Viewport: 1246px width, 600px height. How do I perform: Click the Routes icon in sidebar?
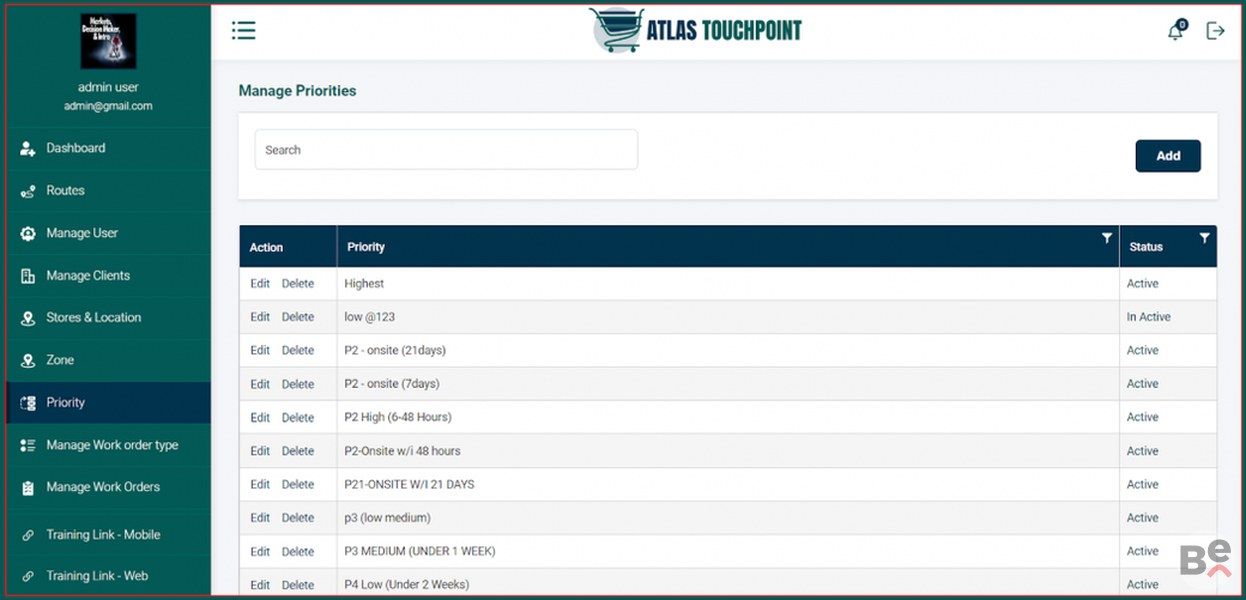(28, 191)
